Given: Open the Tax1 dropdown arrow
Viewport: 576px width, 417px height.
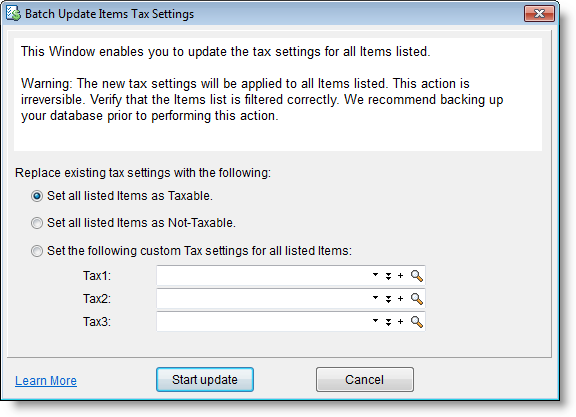Looking at the screenshot, I should pyautogui.click(x=375, y=274).
